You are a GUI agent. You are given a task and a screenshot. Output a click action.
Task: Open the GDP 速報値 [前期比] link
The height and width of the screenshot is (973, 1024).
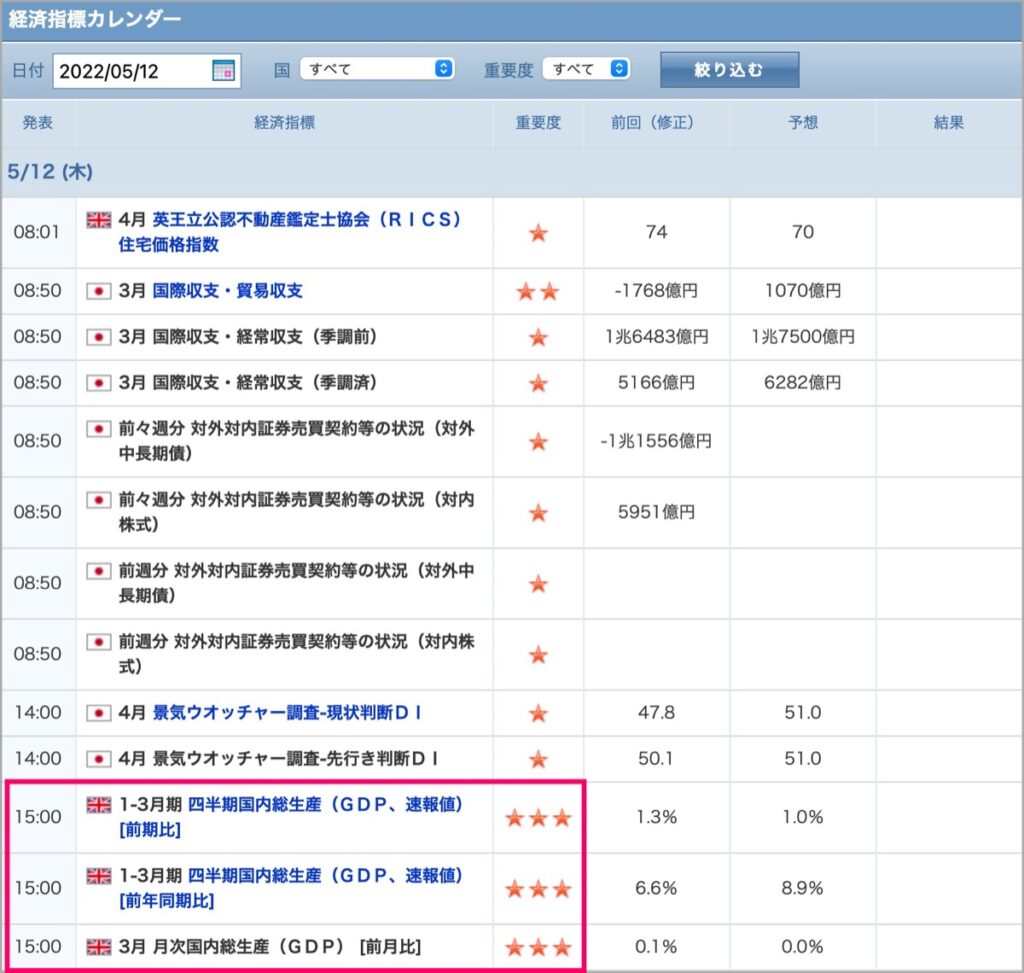click(291, 817)
